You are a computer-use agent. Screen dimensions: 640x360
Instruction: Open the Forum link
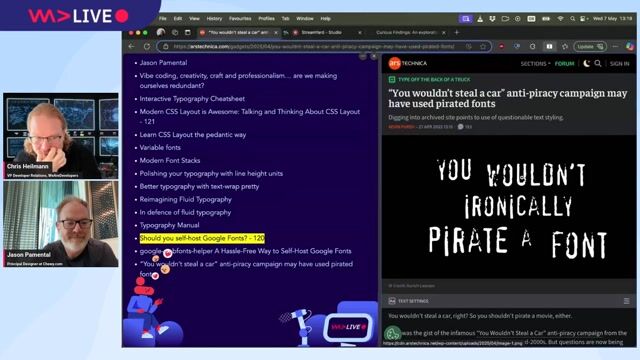(x=564, y=64)
